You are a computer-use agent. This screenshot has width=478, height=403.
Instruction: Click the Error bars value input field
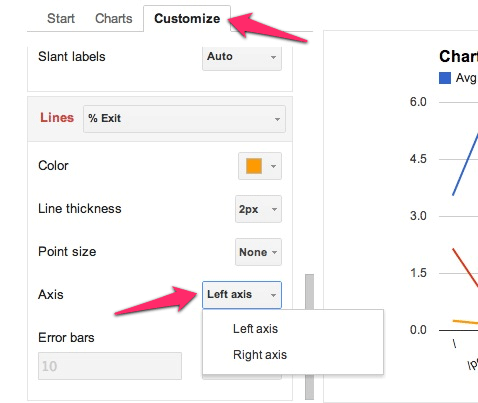point(110,366)
